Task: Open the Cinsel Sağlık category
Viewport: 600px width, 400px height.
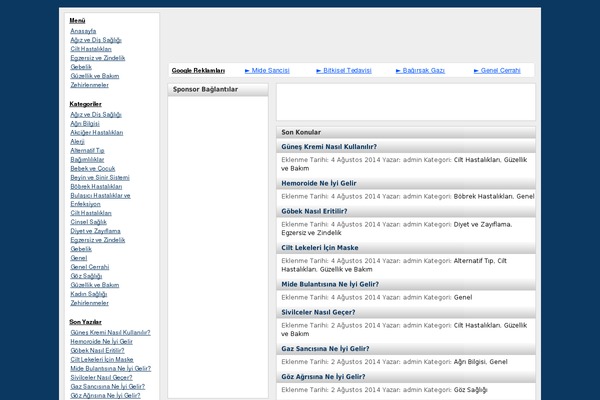Action: 88,222
